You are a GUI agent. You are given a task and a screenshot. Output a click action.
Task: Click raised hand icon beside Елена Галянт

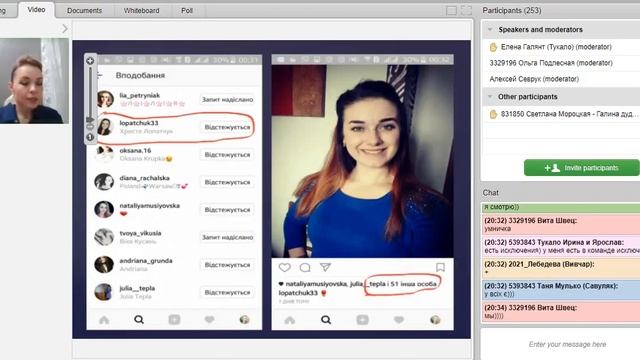[493, 47]
